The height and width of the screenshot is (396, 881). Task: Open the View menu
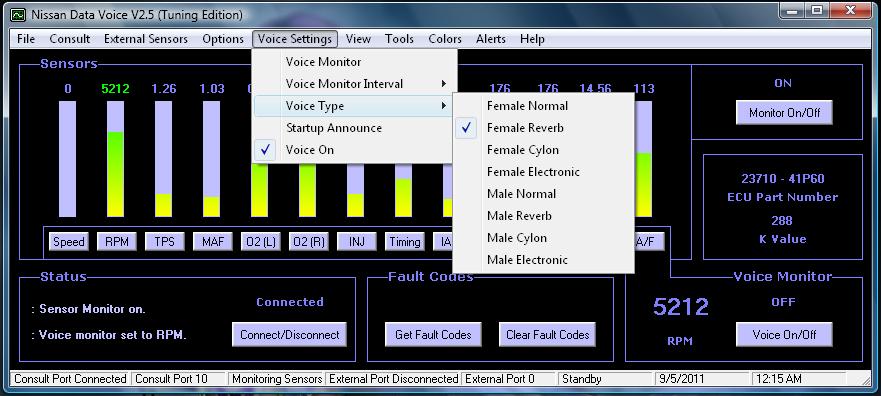(358, 39)
